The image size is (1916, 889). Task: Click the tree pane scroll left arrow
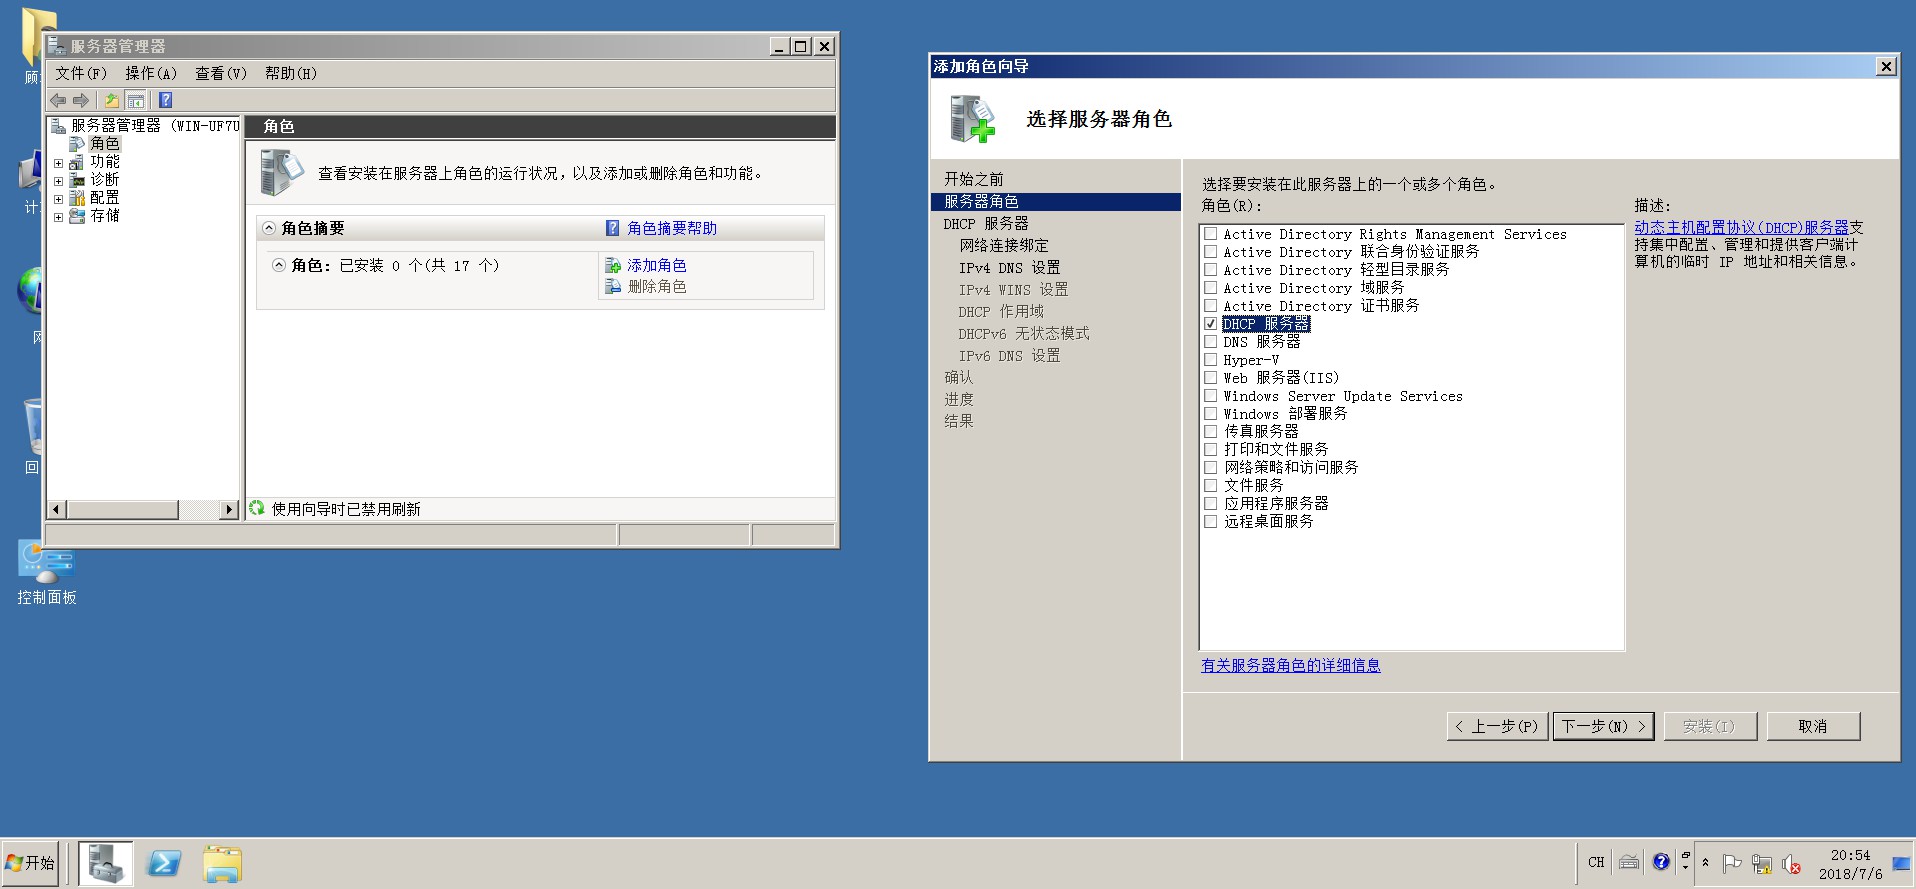pos(56,509)
